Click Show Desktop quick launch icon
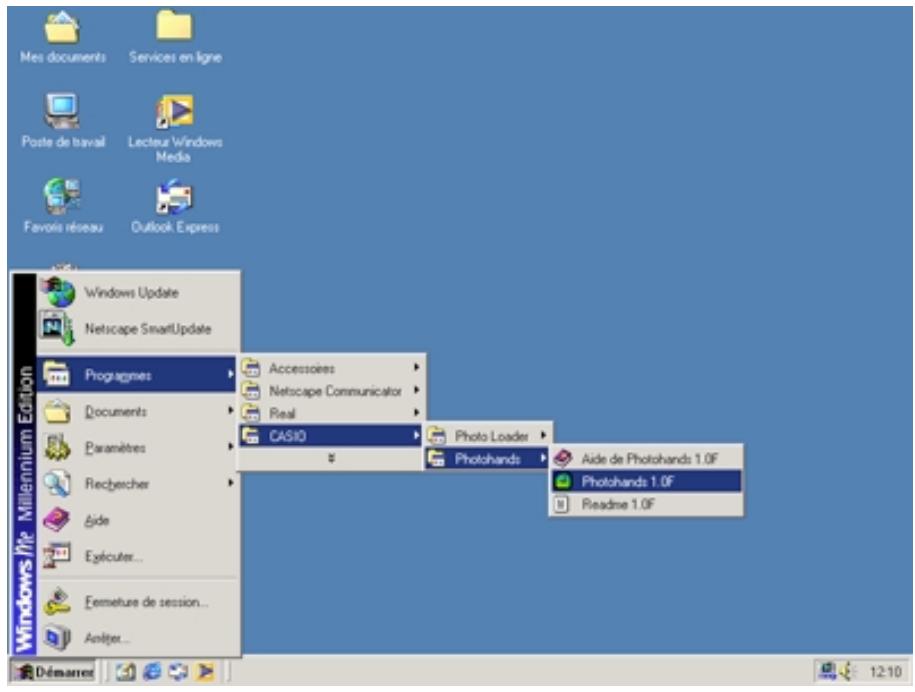 [x=125, y=672]
